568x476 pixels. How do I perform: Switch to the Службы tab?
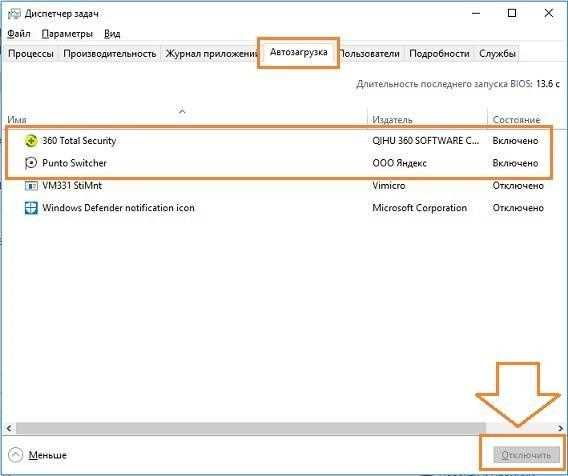[497, 54]
